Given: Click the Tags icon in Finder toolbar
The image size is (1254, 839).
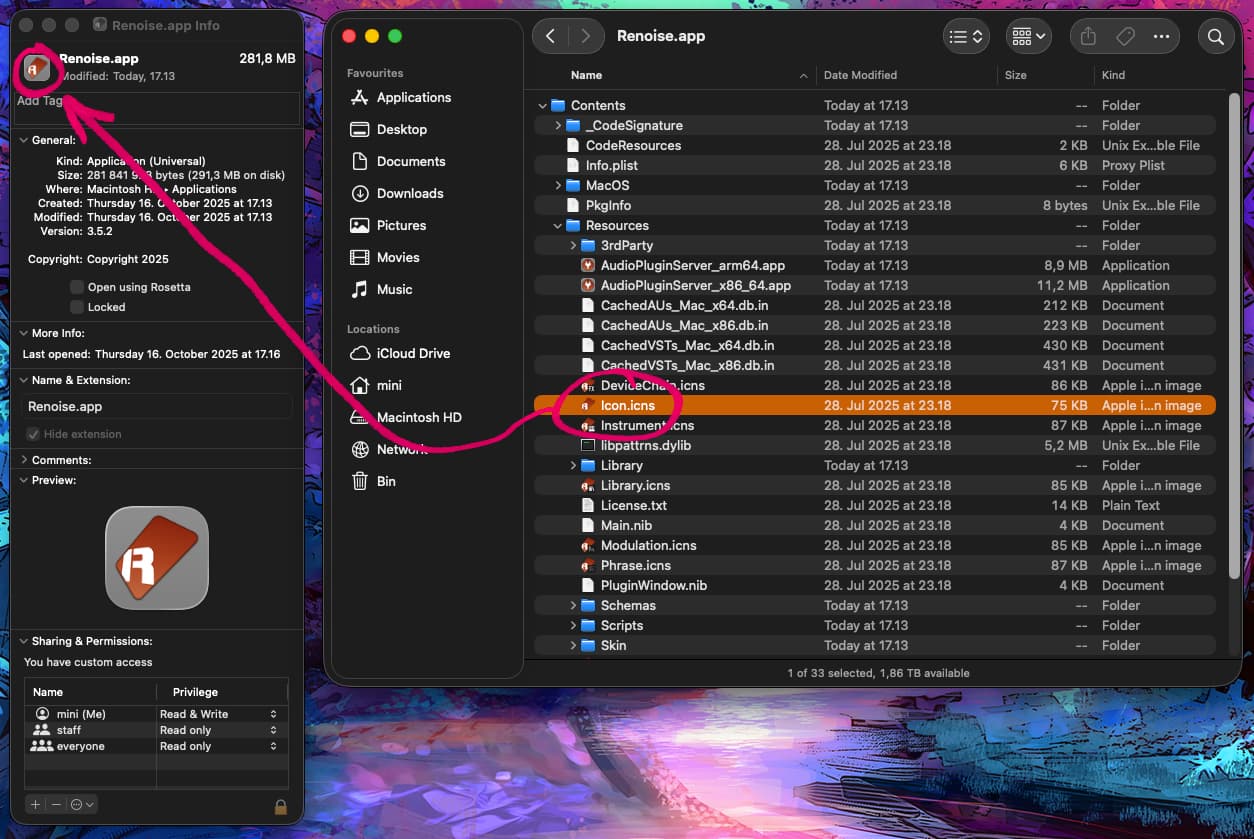Looking at the screenshot, I should click(1125, 37).
